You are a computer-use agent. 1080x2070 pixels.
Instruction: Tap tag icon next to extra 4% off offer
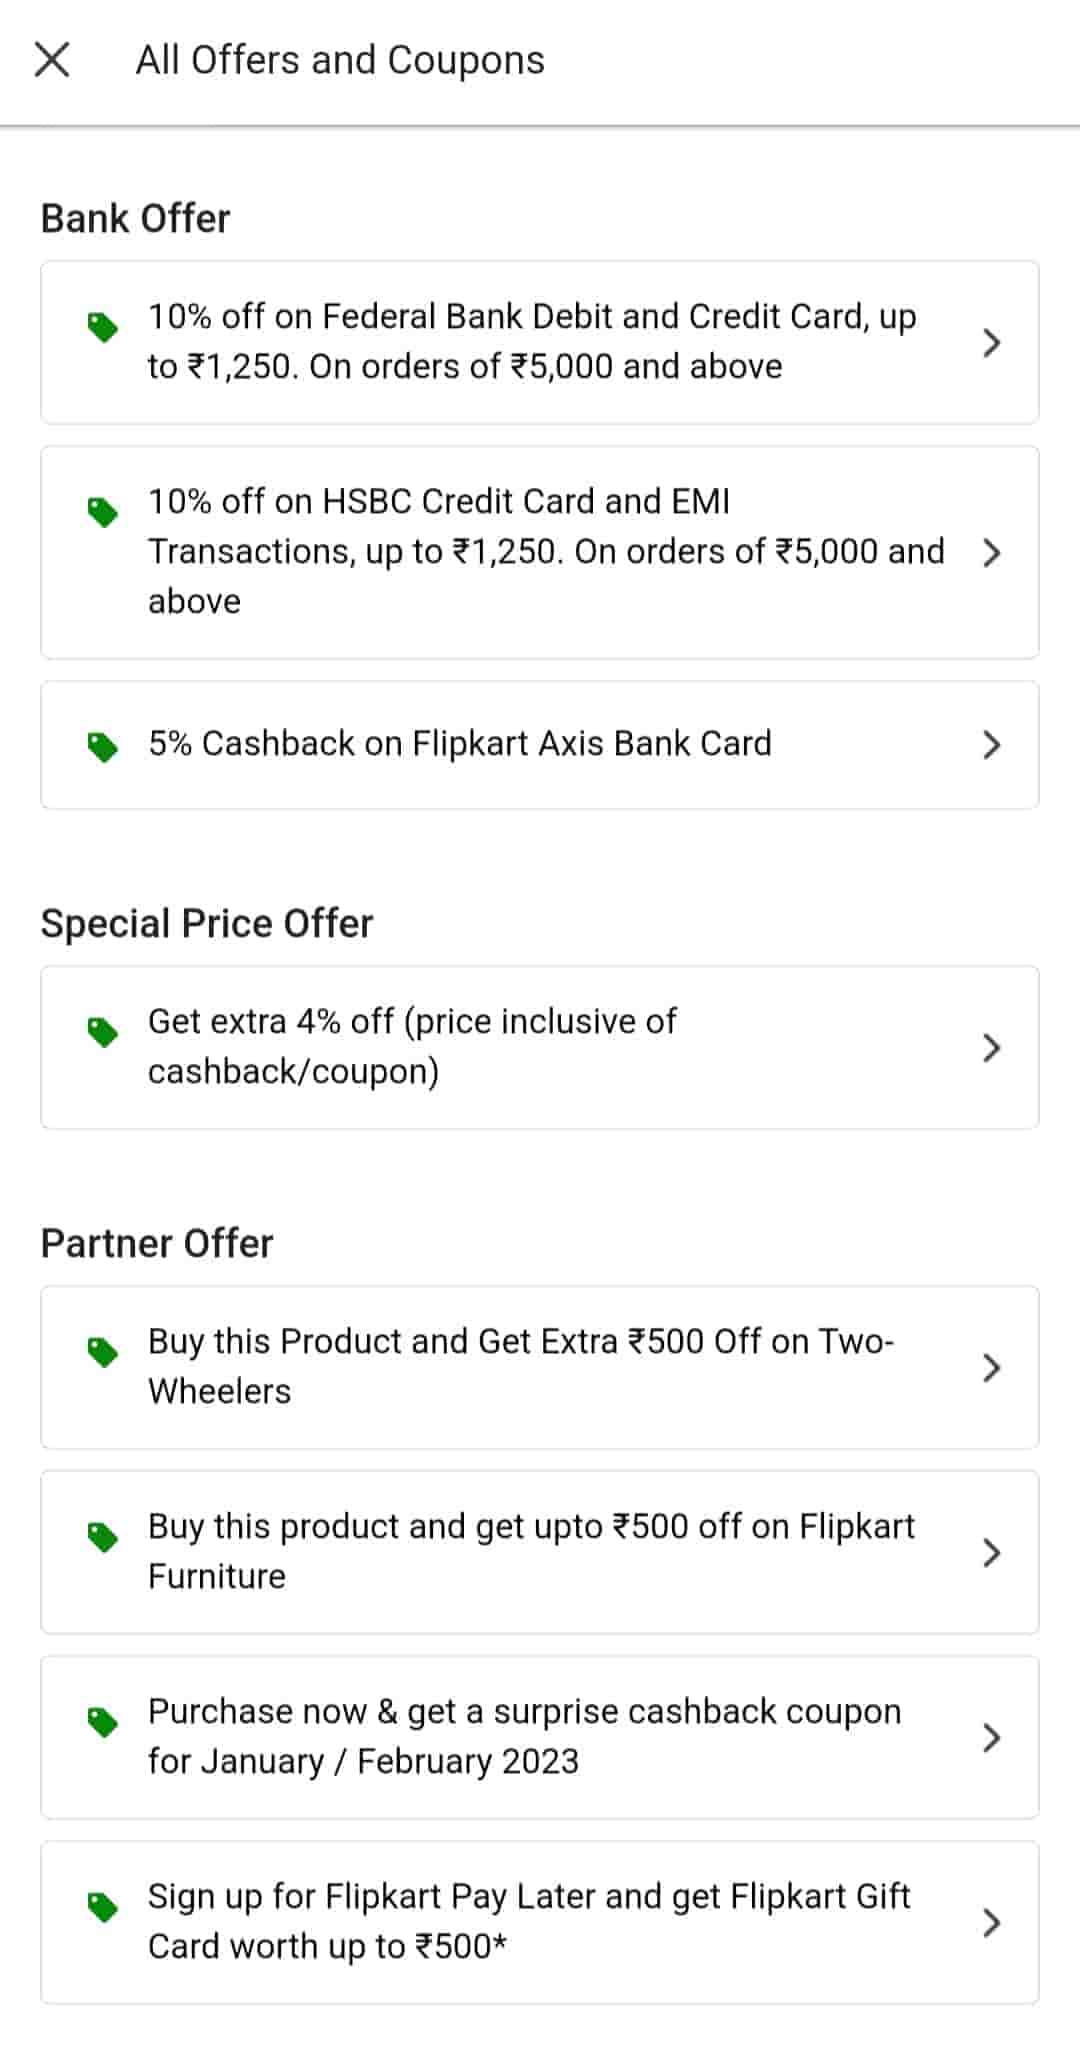pyautogui.click(x=102, y=1031)
